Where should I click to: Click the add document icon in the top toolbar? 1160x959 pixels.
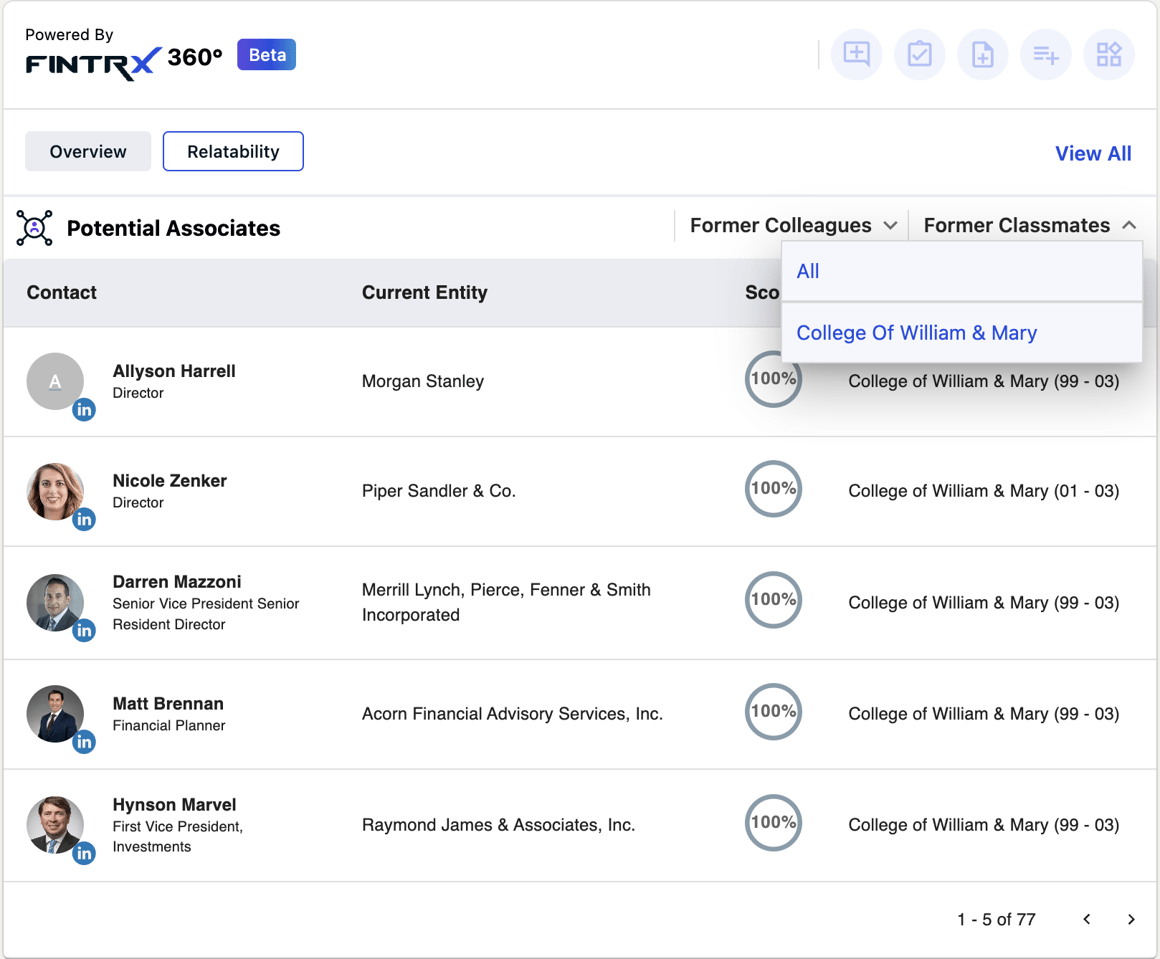coord(982,55)
